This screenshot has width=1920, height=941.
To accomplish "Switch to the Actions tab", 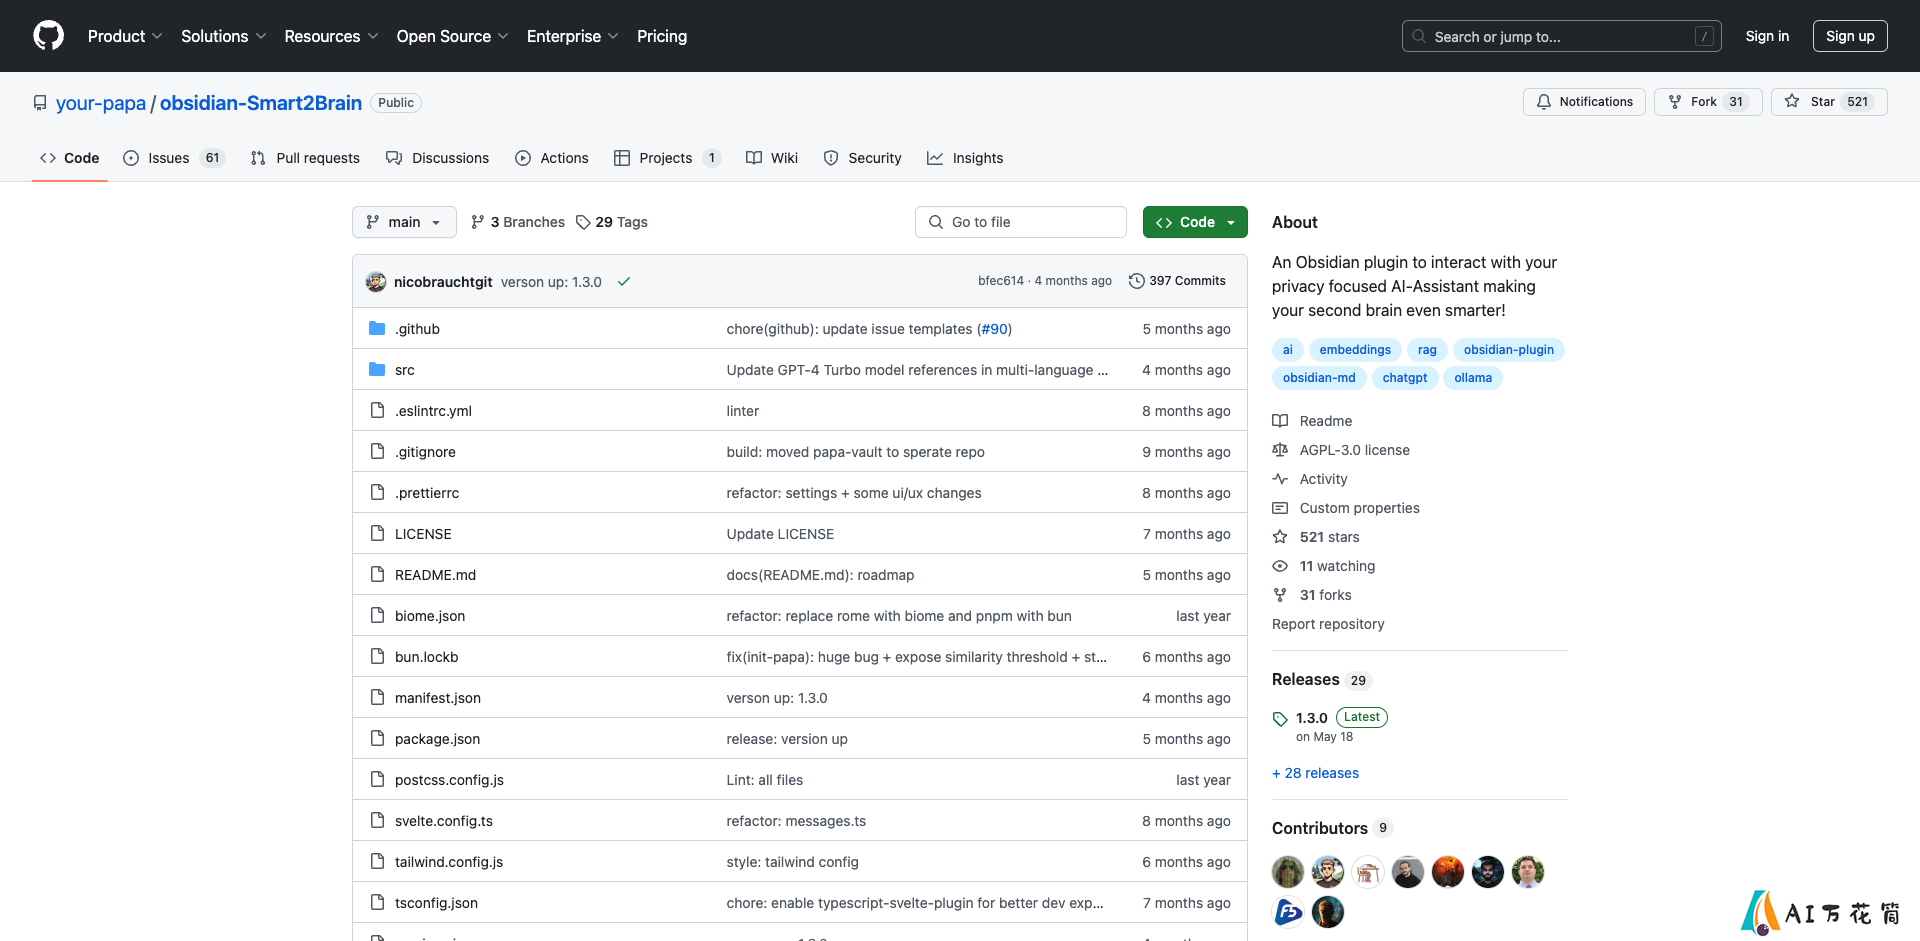I will (552, 158).
